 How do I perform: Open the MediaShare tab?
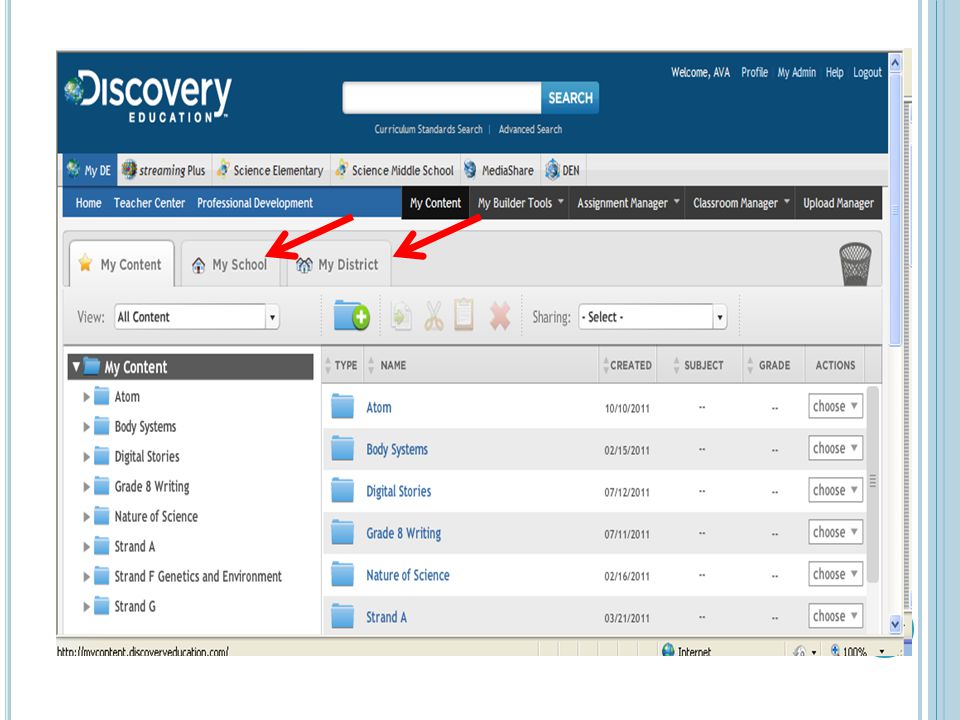point(499,170)
